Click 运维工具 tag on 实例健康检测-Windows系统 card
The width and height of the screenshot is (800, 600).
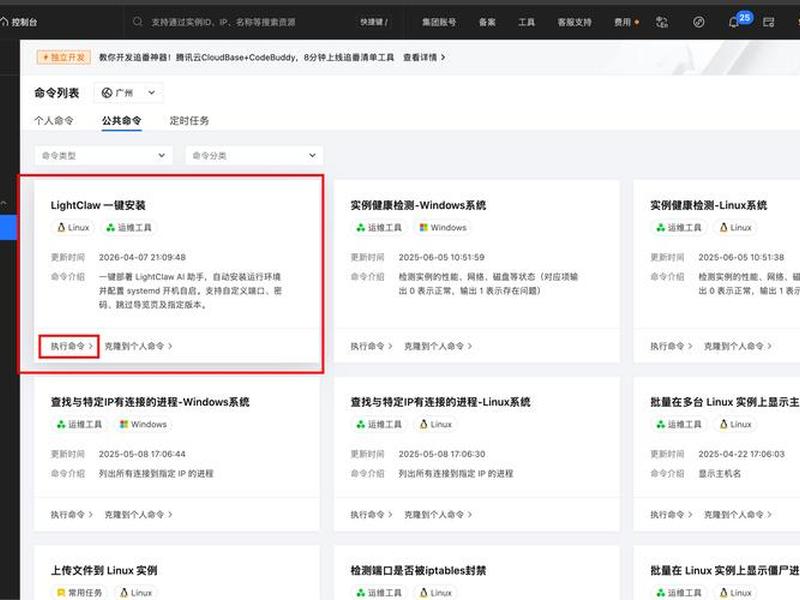(x=379, y=228)
